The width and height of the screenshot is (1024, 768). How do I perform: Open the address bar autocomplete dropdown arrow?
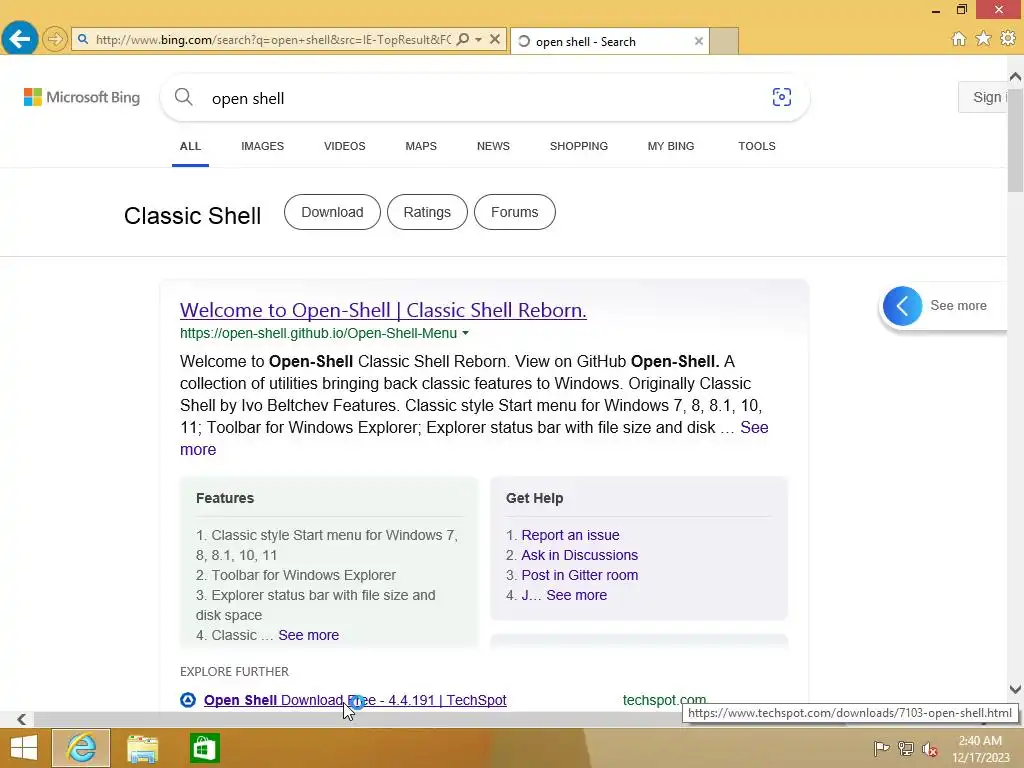tap(478, 40)
